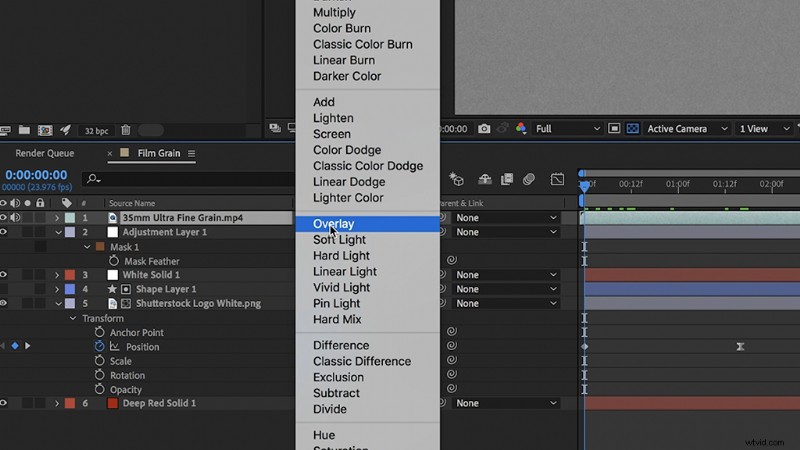The height and width of the screenshot is (450, 800).
Task: Toggle the Mask Feather stopwatch
Action: [114, 261]
